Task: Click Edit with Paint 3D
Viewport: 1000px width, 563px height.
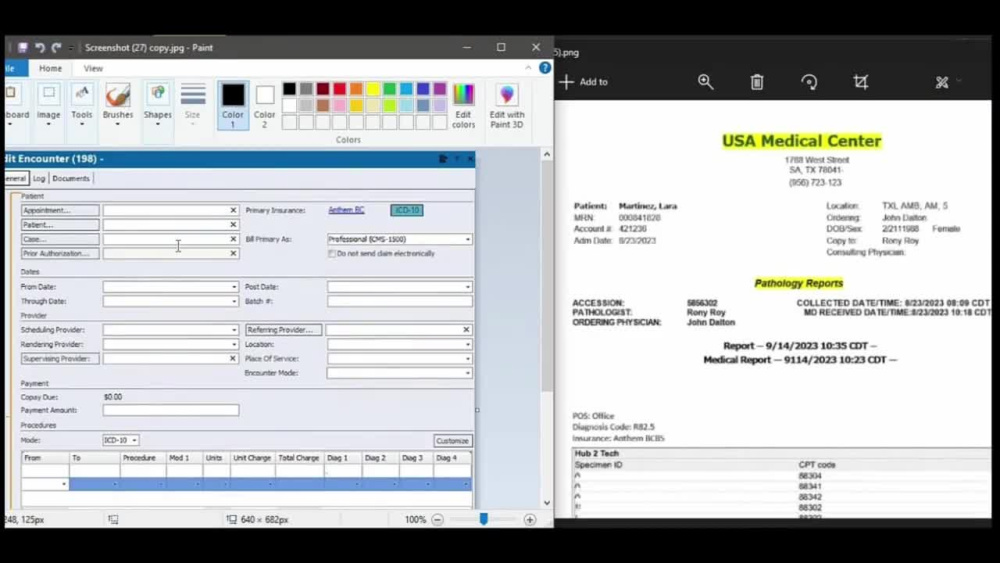Action: point(507,106)
